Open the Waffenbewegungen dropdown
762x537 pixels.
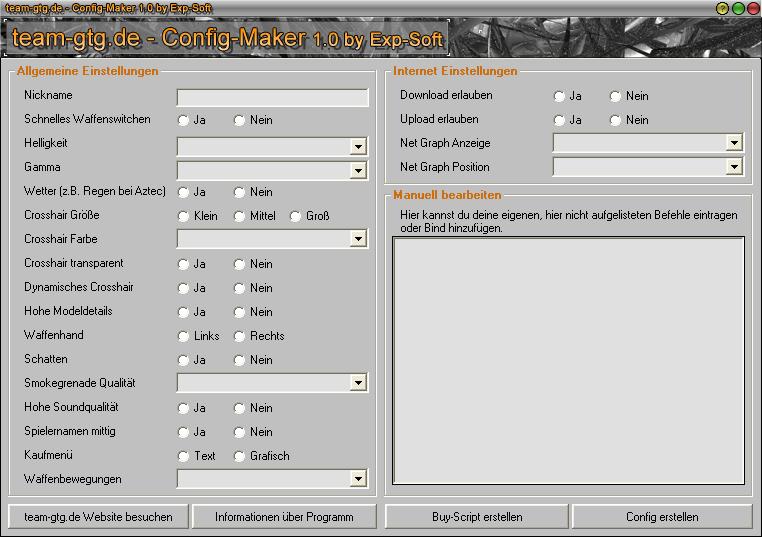[358, 479]
